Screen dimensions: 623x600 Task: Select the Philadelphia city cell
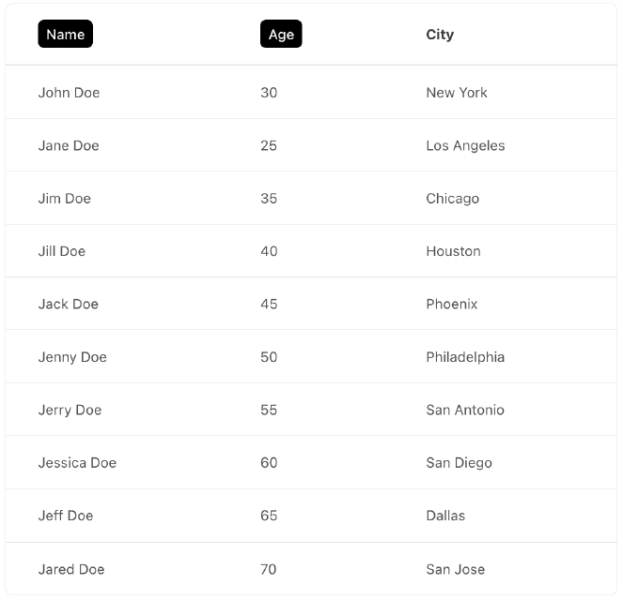pos(465,358)
